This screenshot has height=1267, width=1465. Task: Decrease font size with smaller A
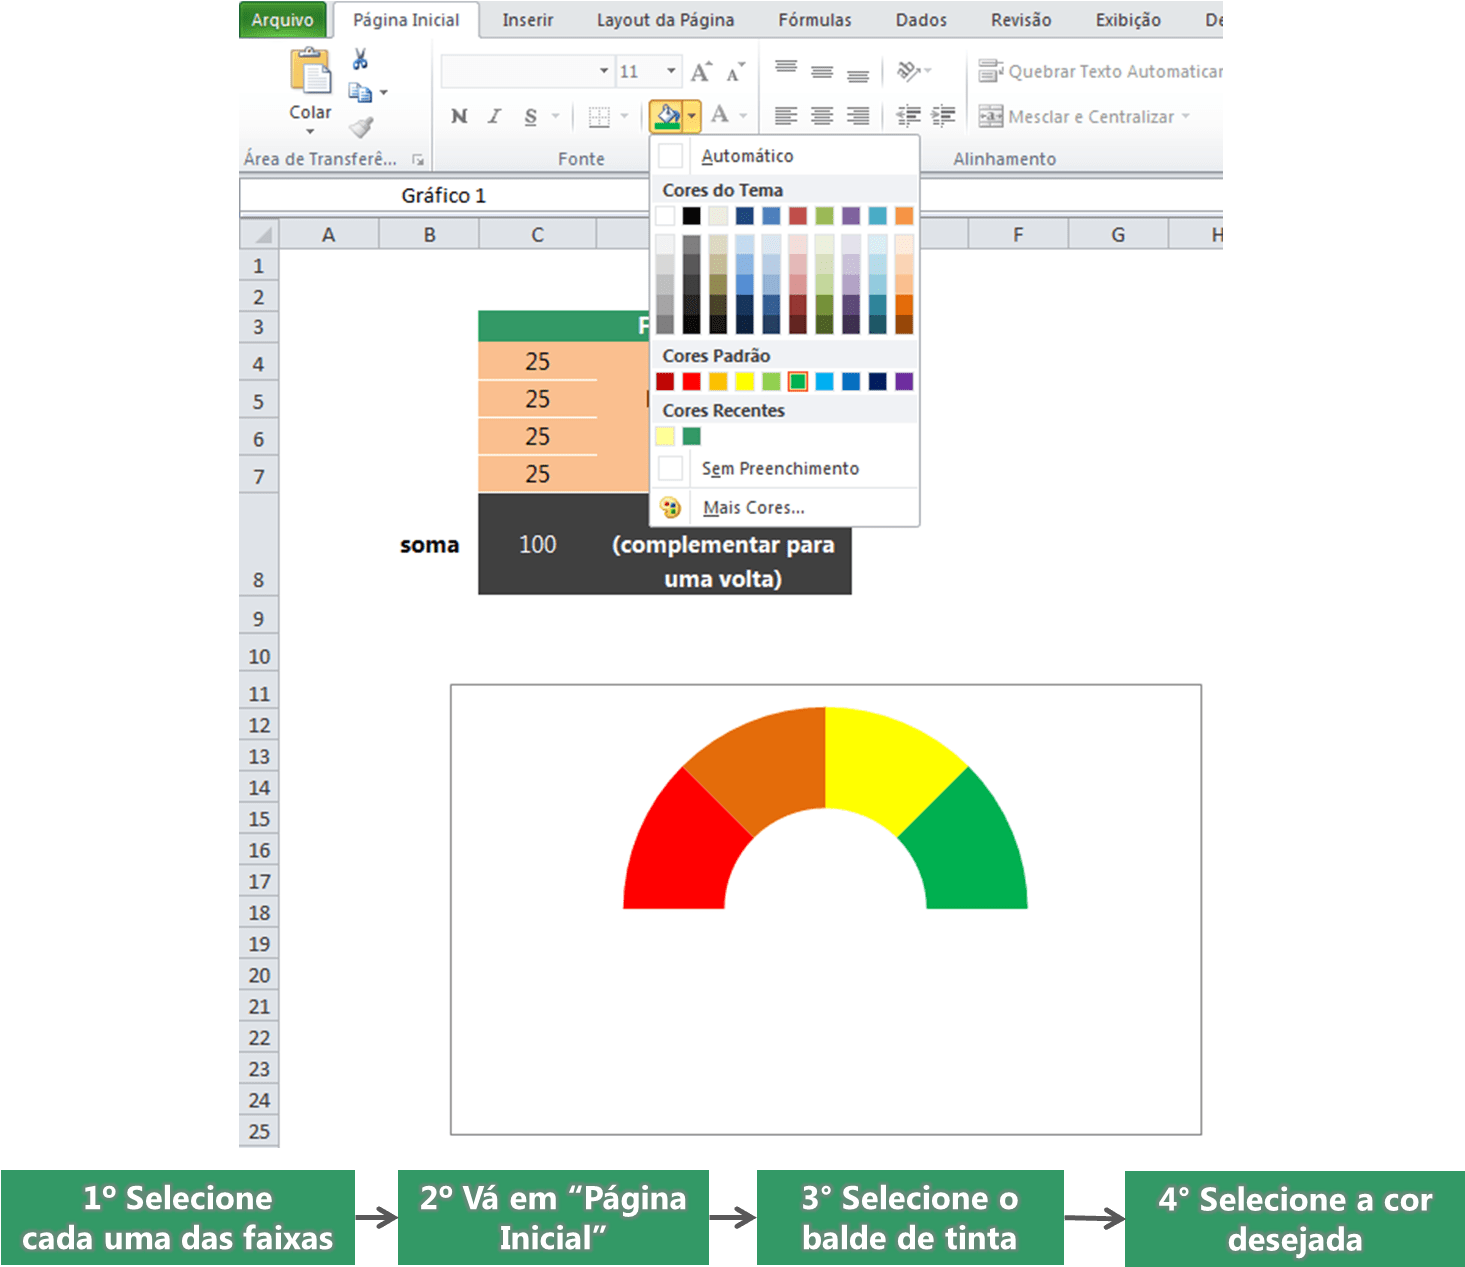tap(735, 72)
